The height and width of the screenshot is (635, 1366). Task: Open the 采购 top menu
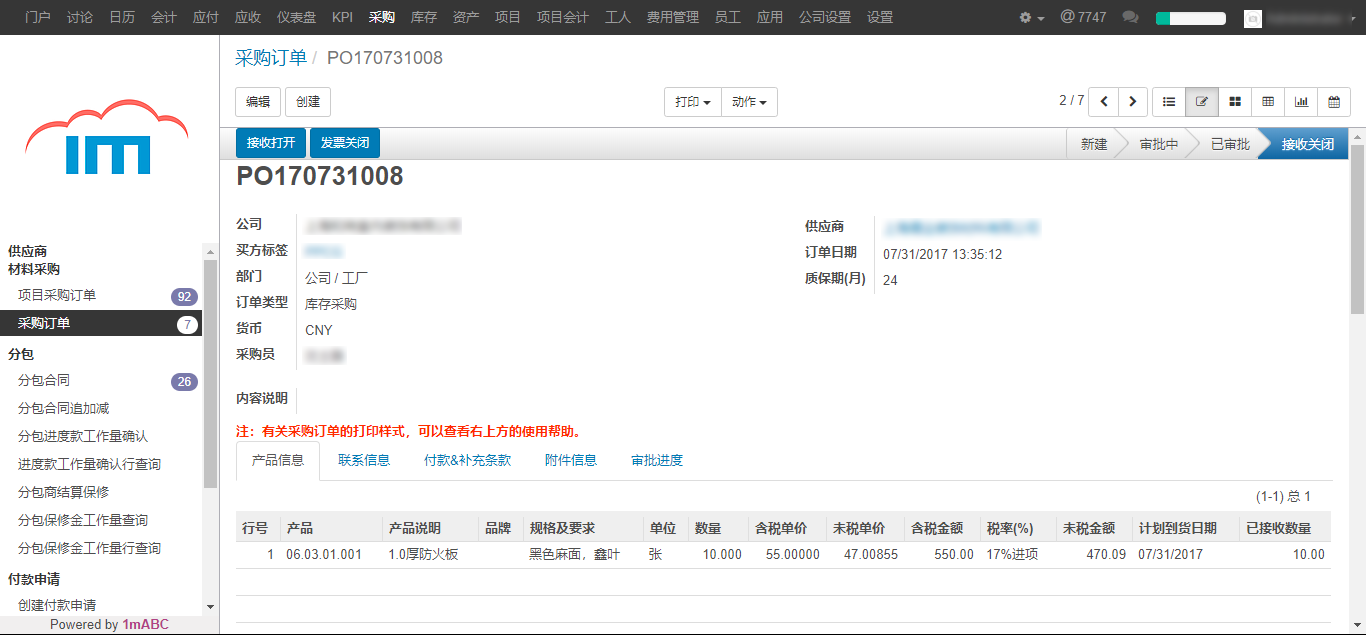pyautogui.click(x=382, y=17)
